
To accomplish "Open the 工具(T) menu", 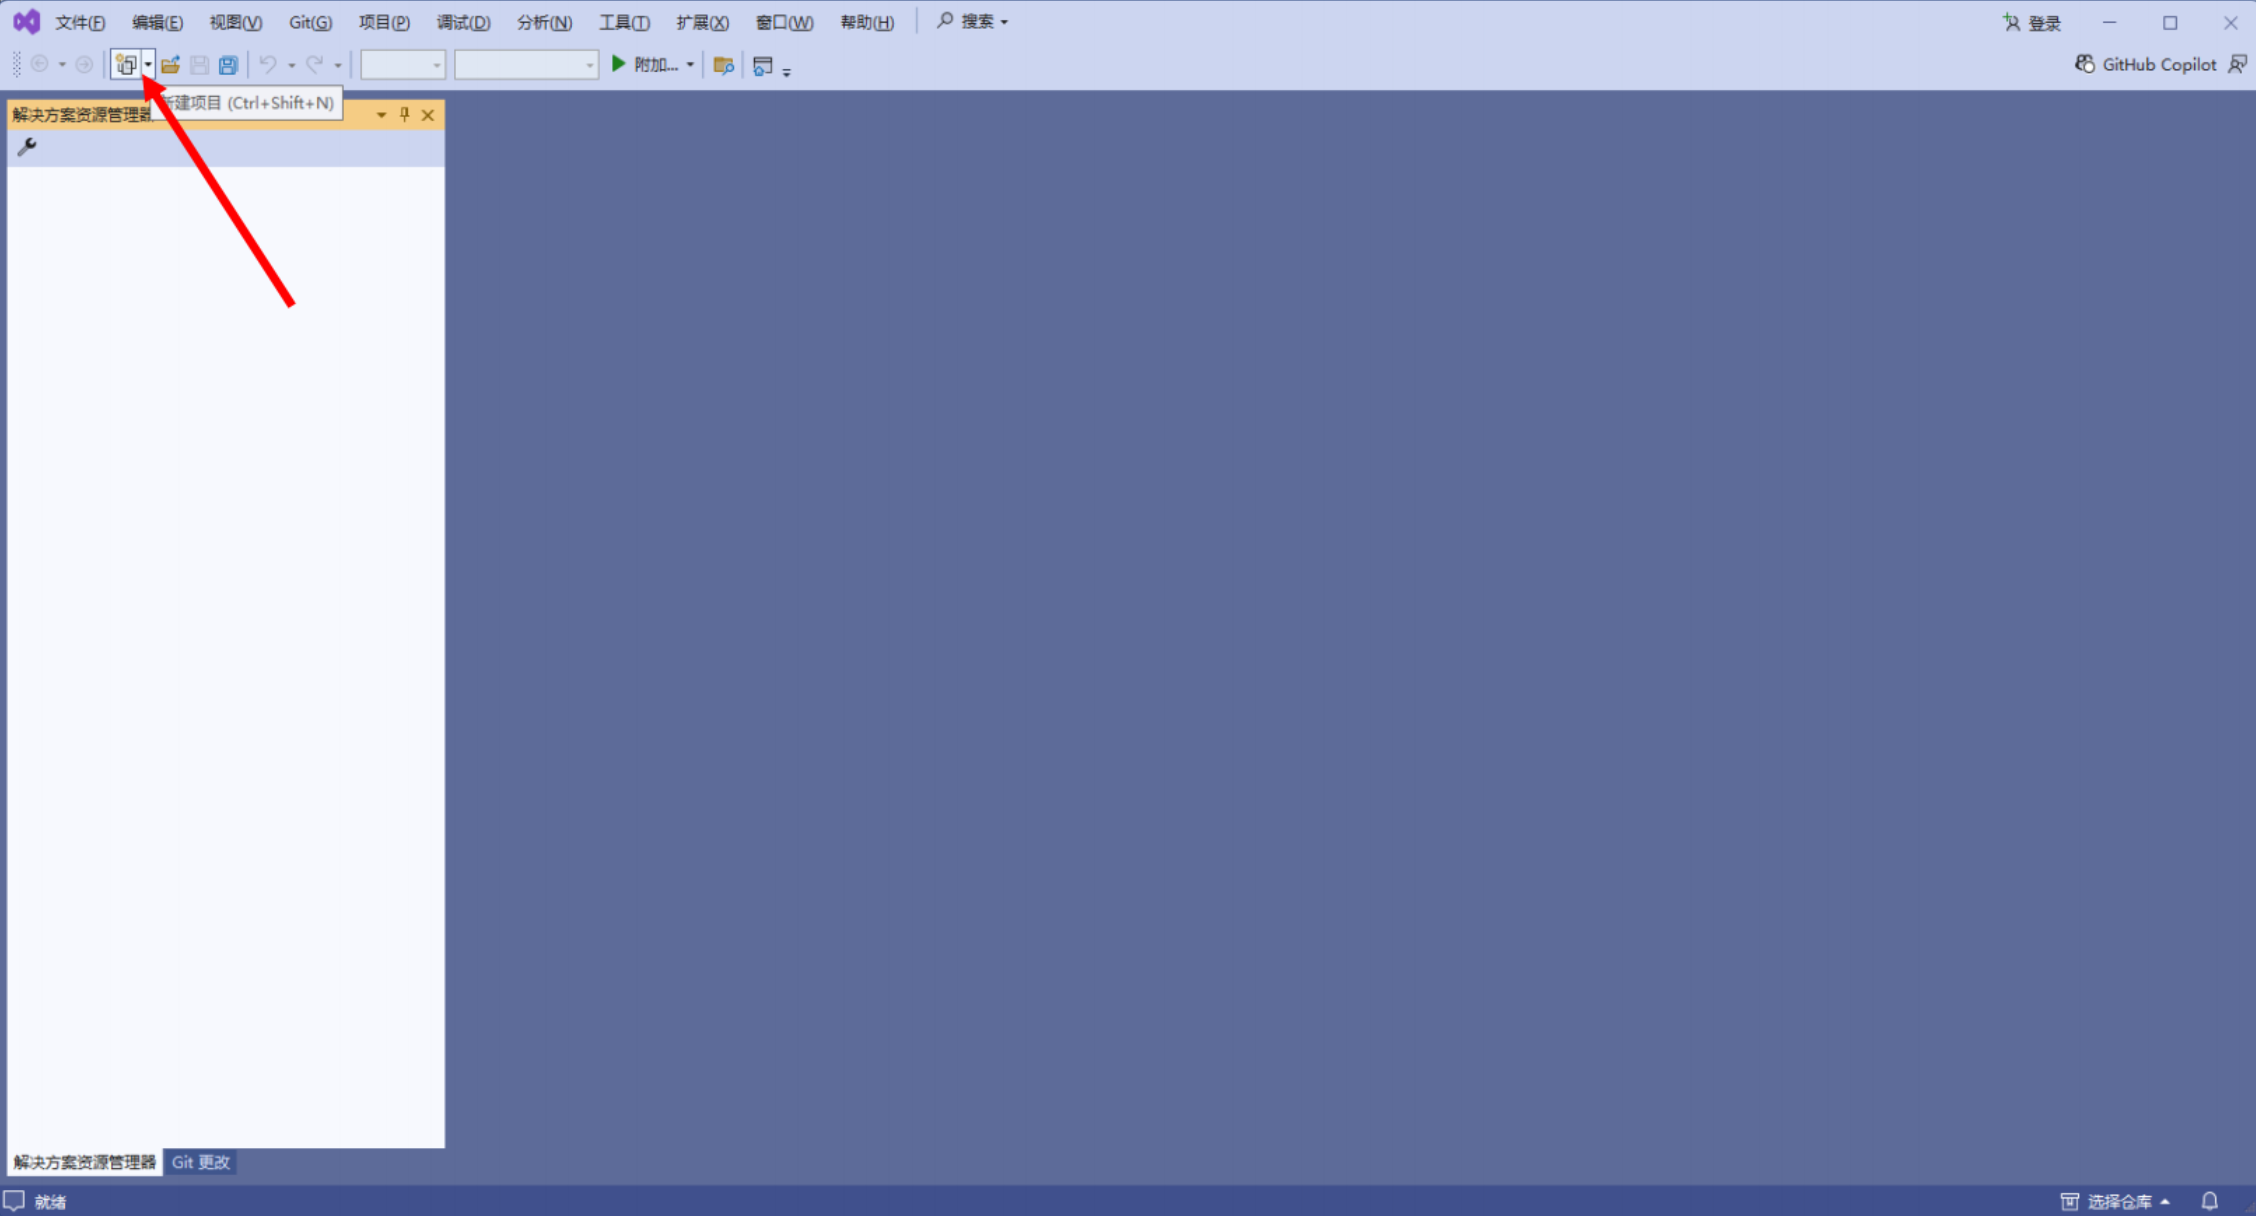I will point(623,22).
